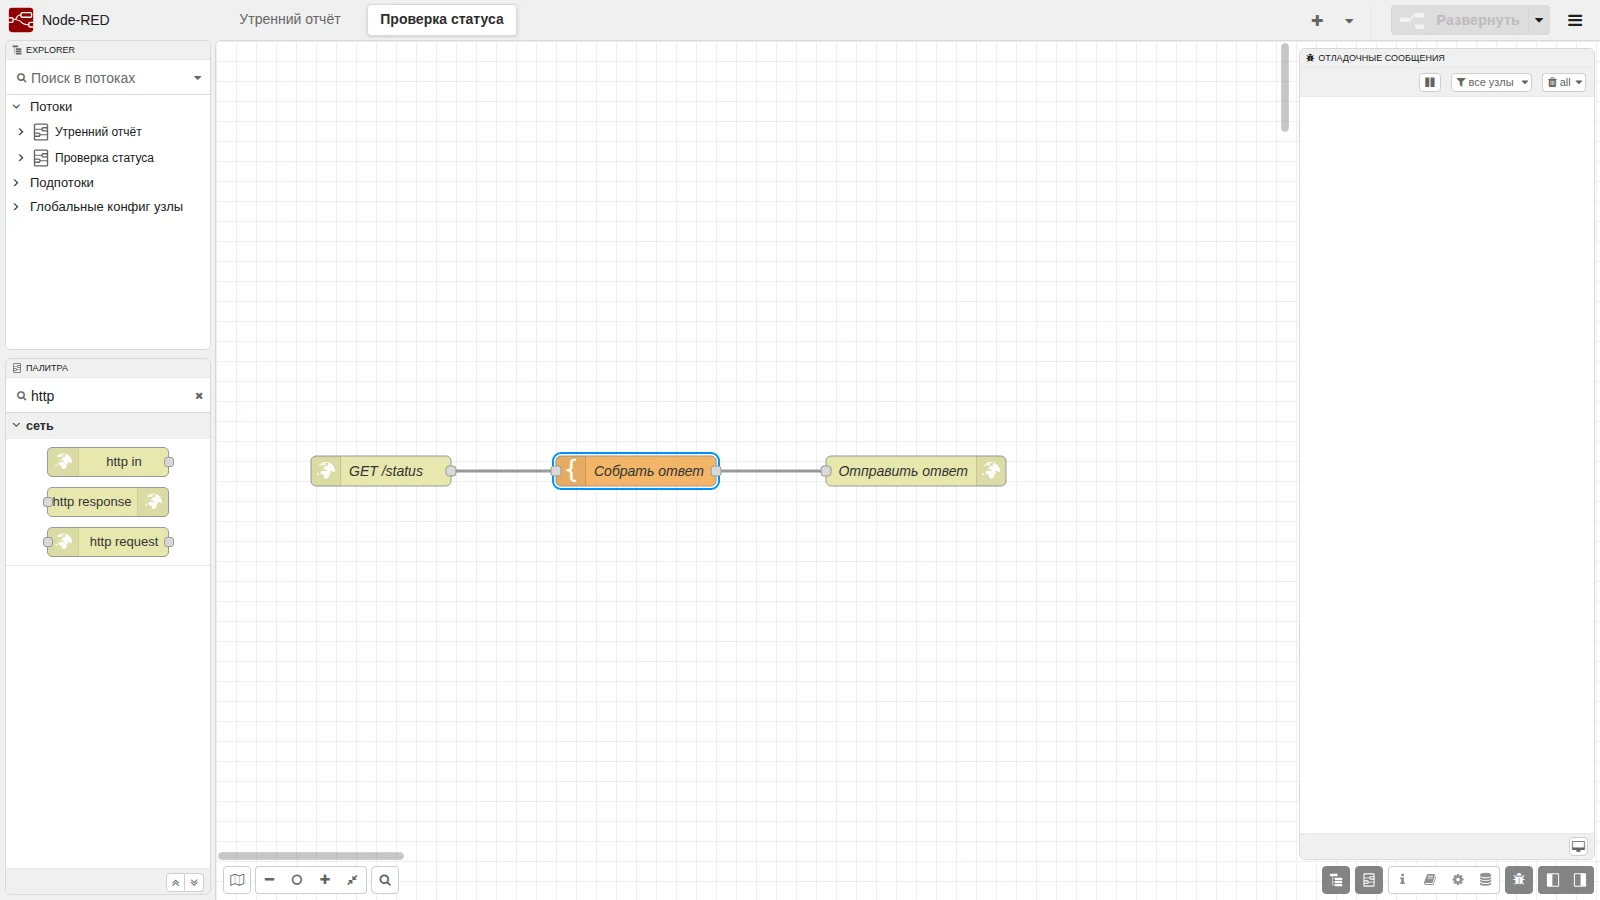Open the help book sidebar tab
The image size is (1600, 900).
(x=1430, y=880)
